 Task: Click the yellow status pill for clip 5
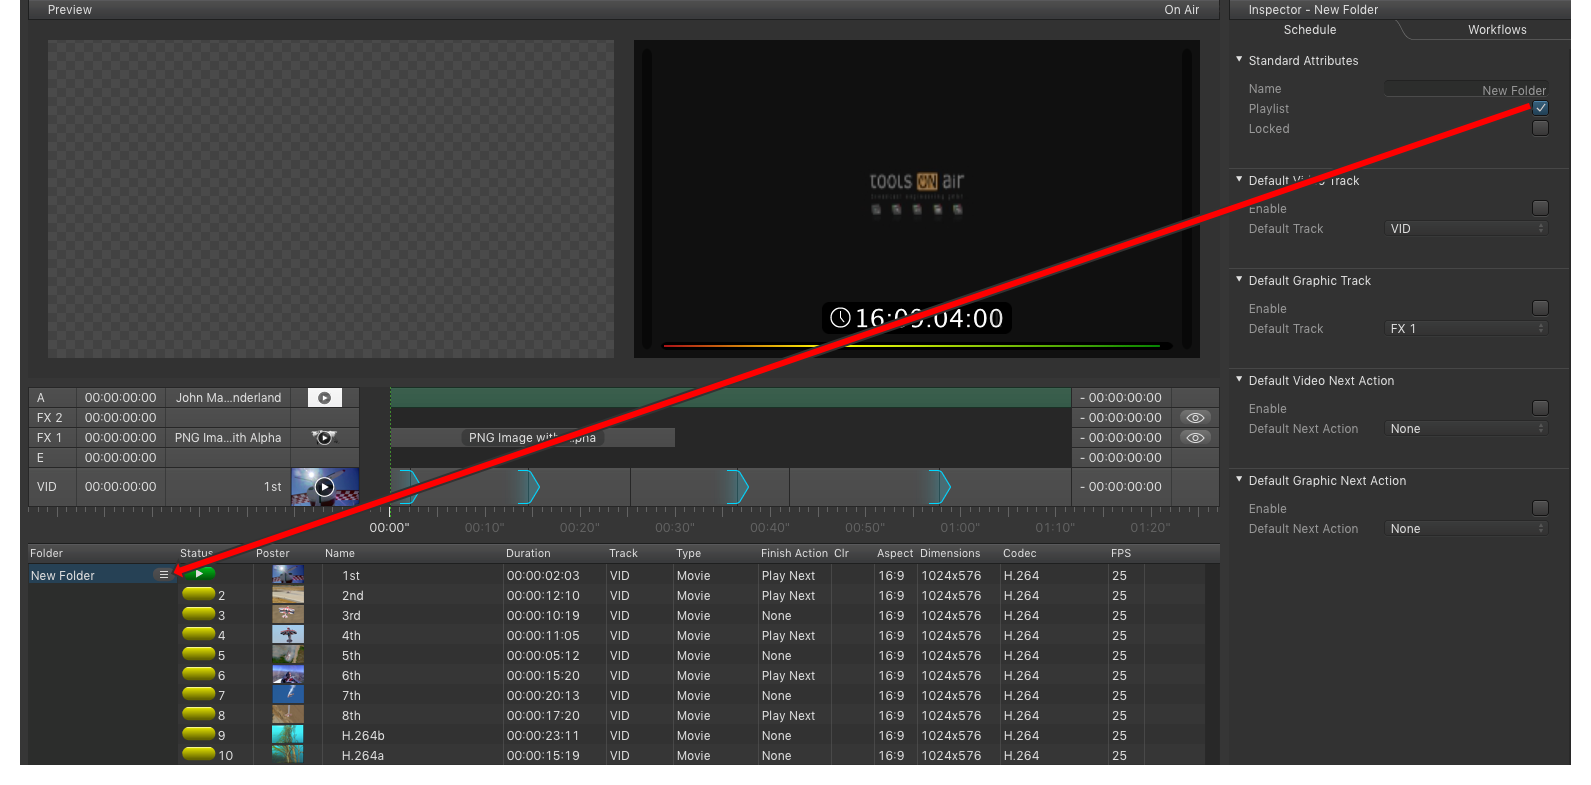pos(199,654)
